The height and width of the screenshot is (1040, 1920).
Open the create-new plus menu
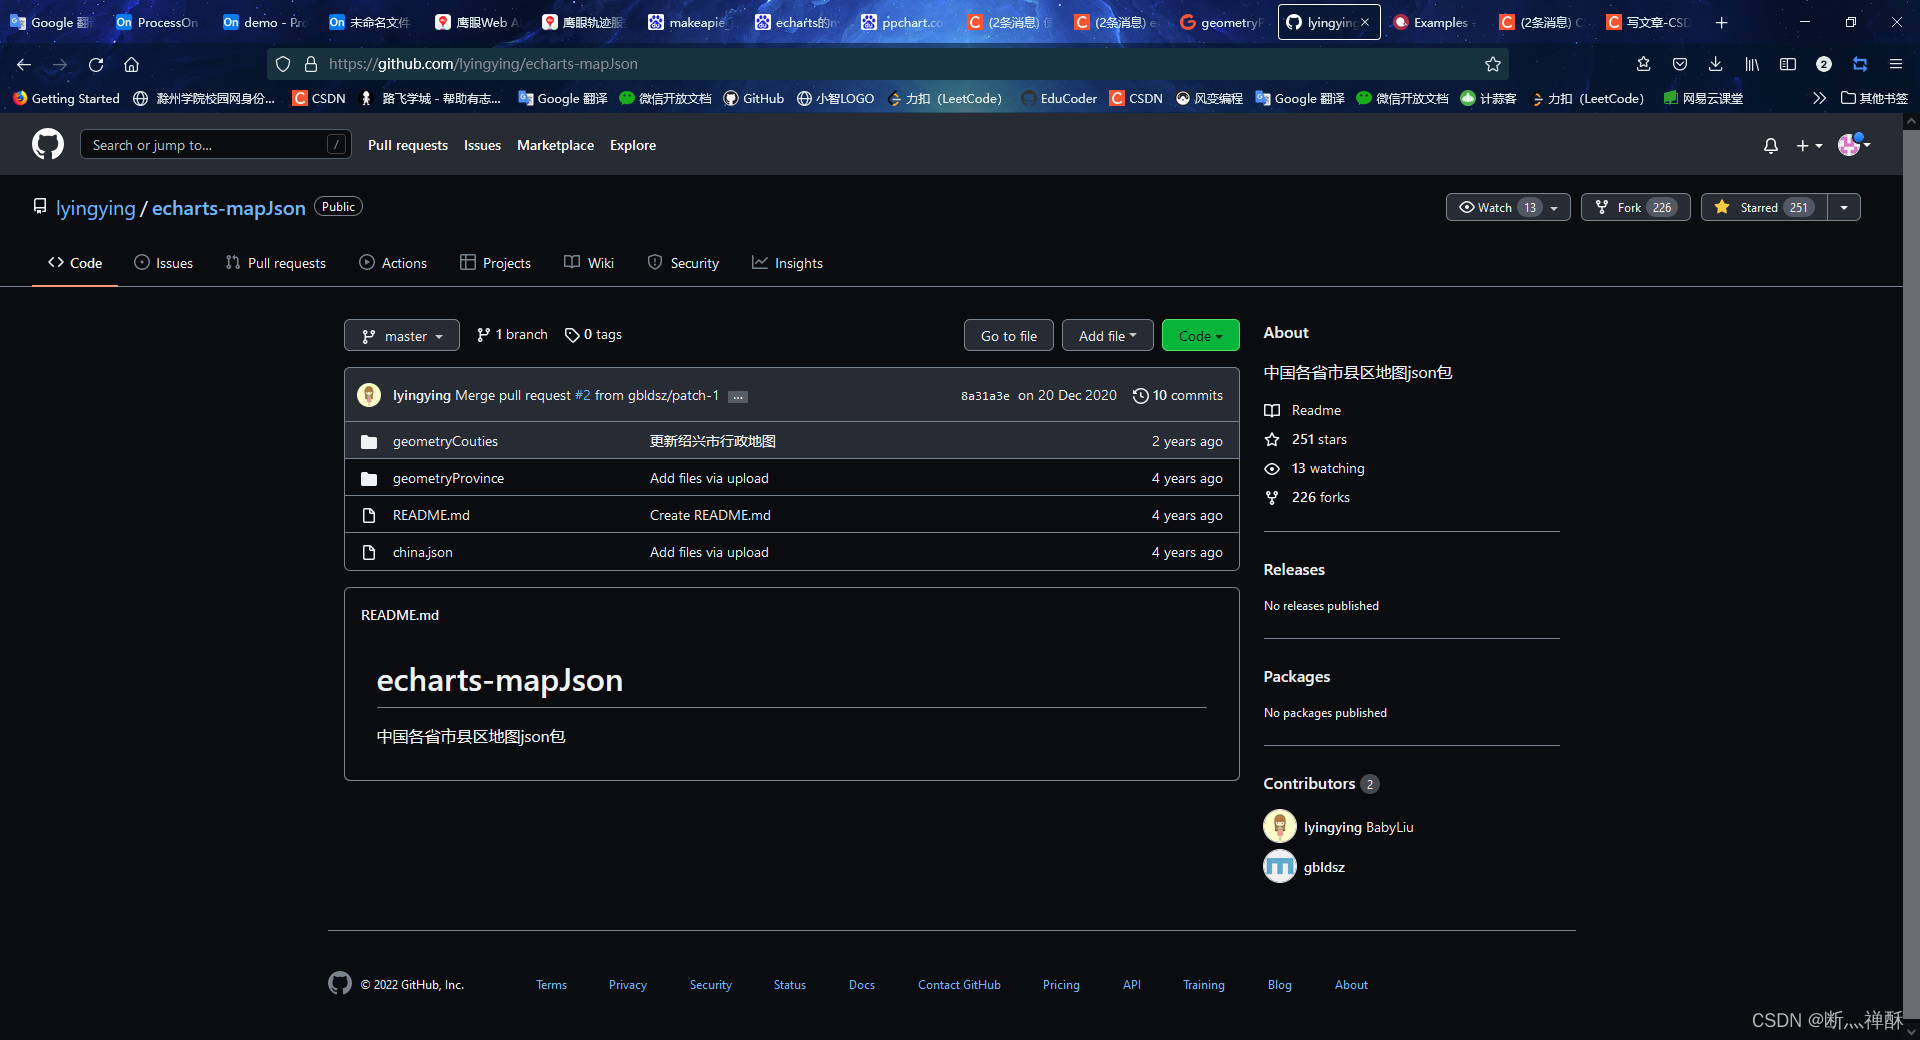[1809, 146]
